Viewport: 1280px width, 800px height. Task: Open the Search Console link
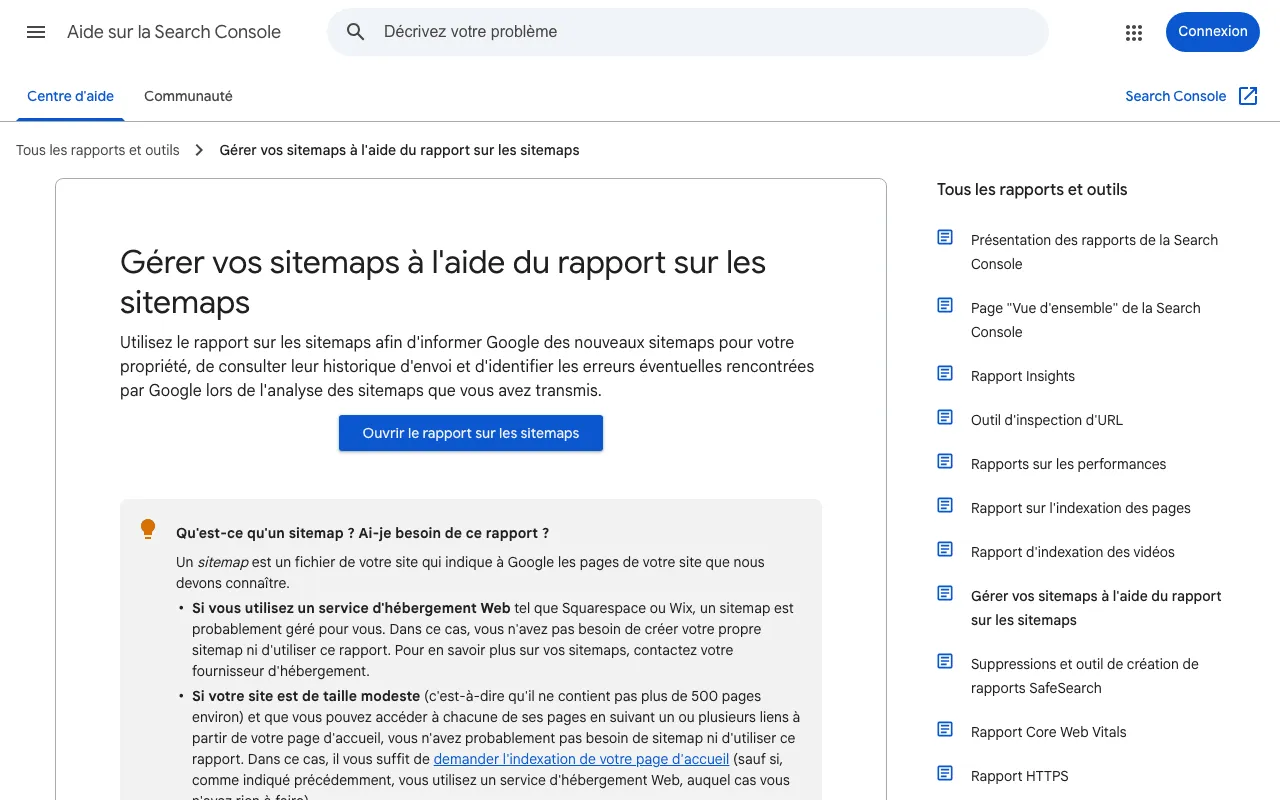(x=1176, y=96)
